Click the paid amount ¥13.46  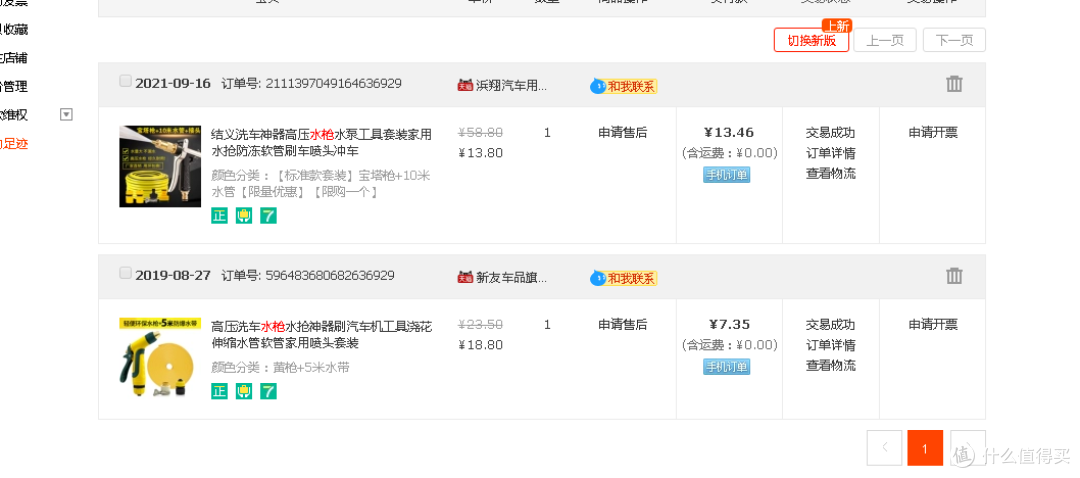pos(729,133)
